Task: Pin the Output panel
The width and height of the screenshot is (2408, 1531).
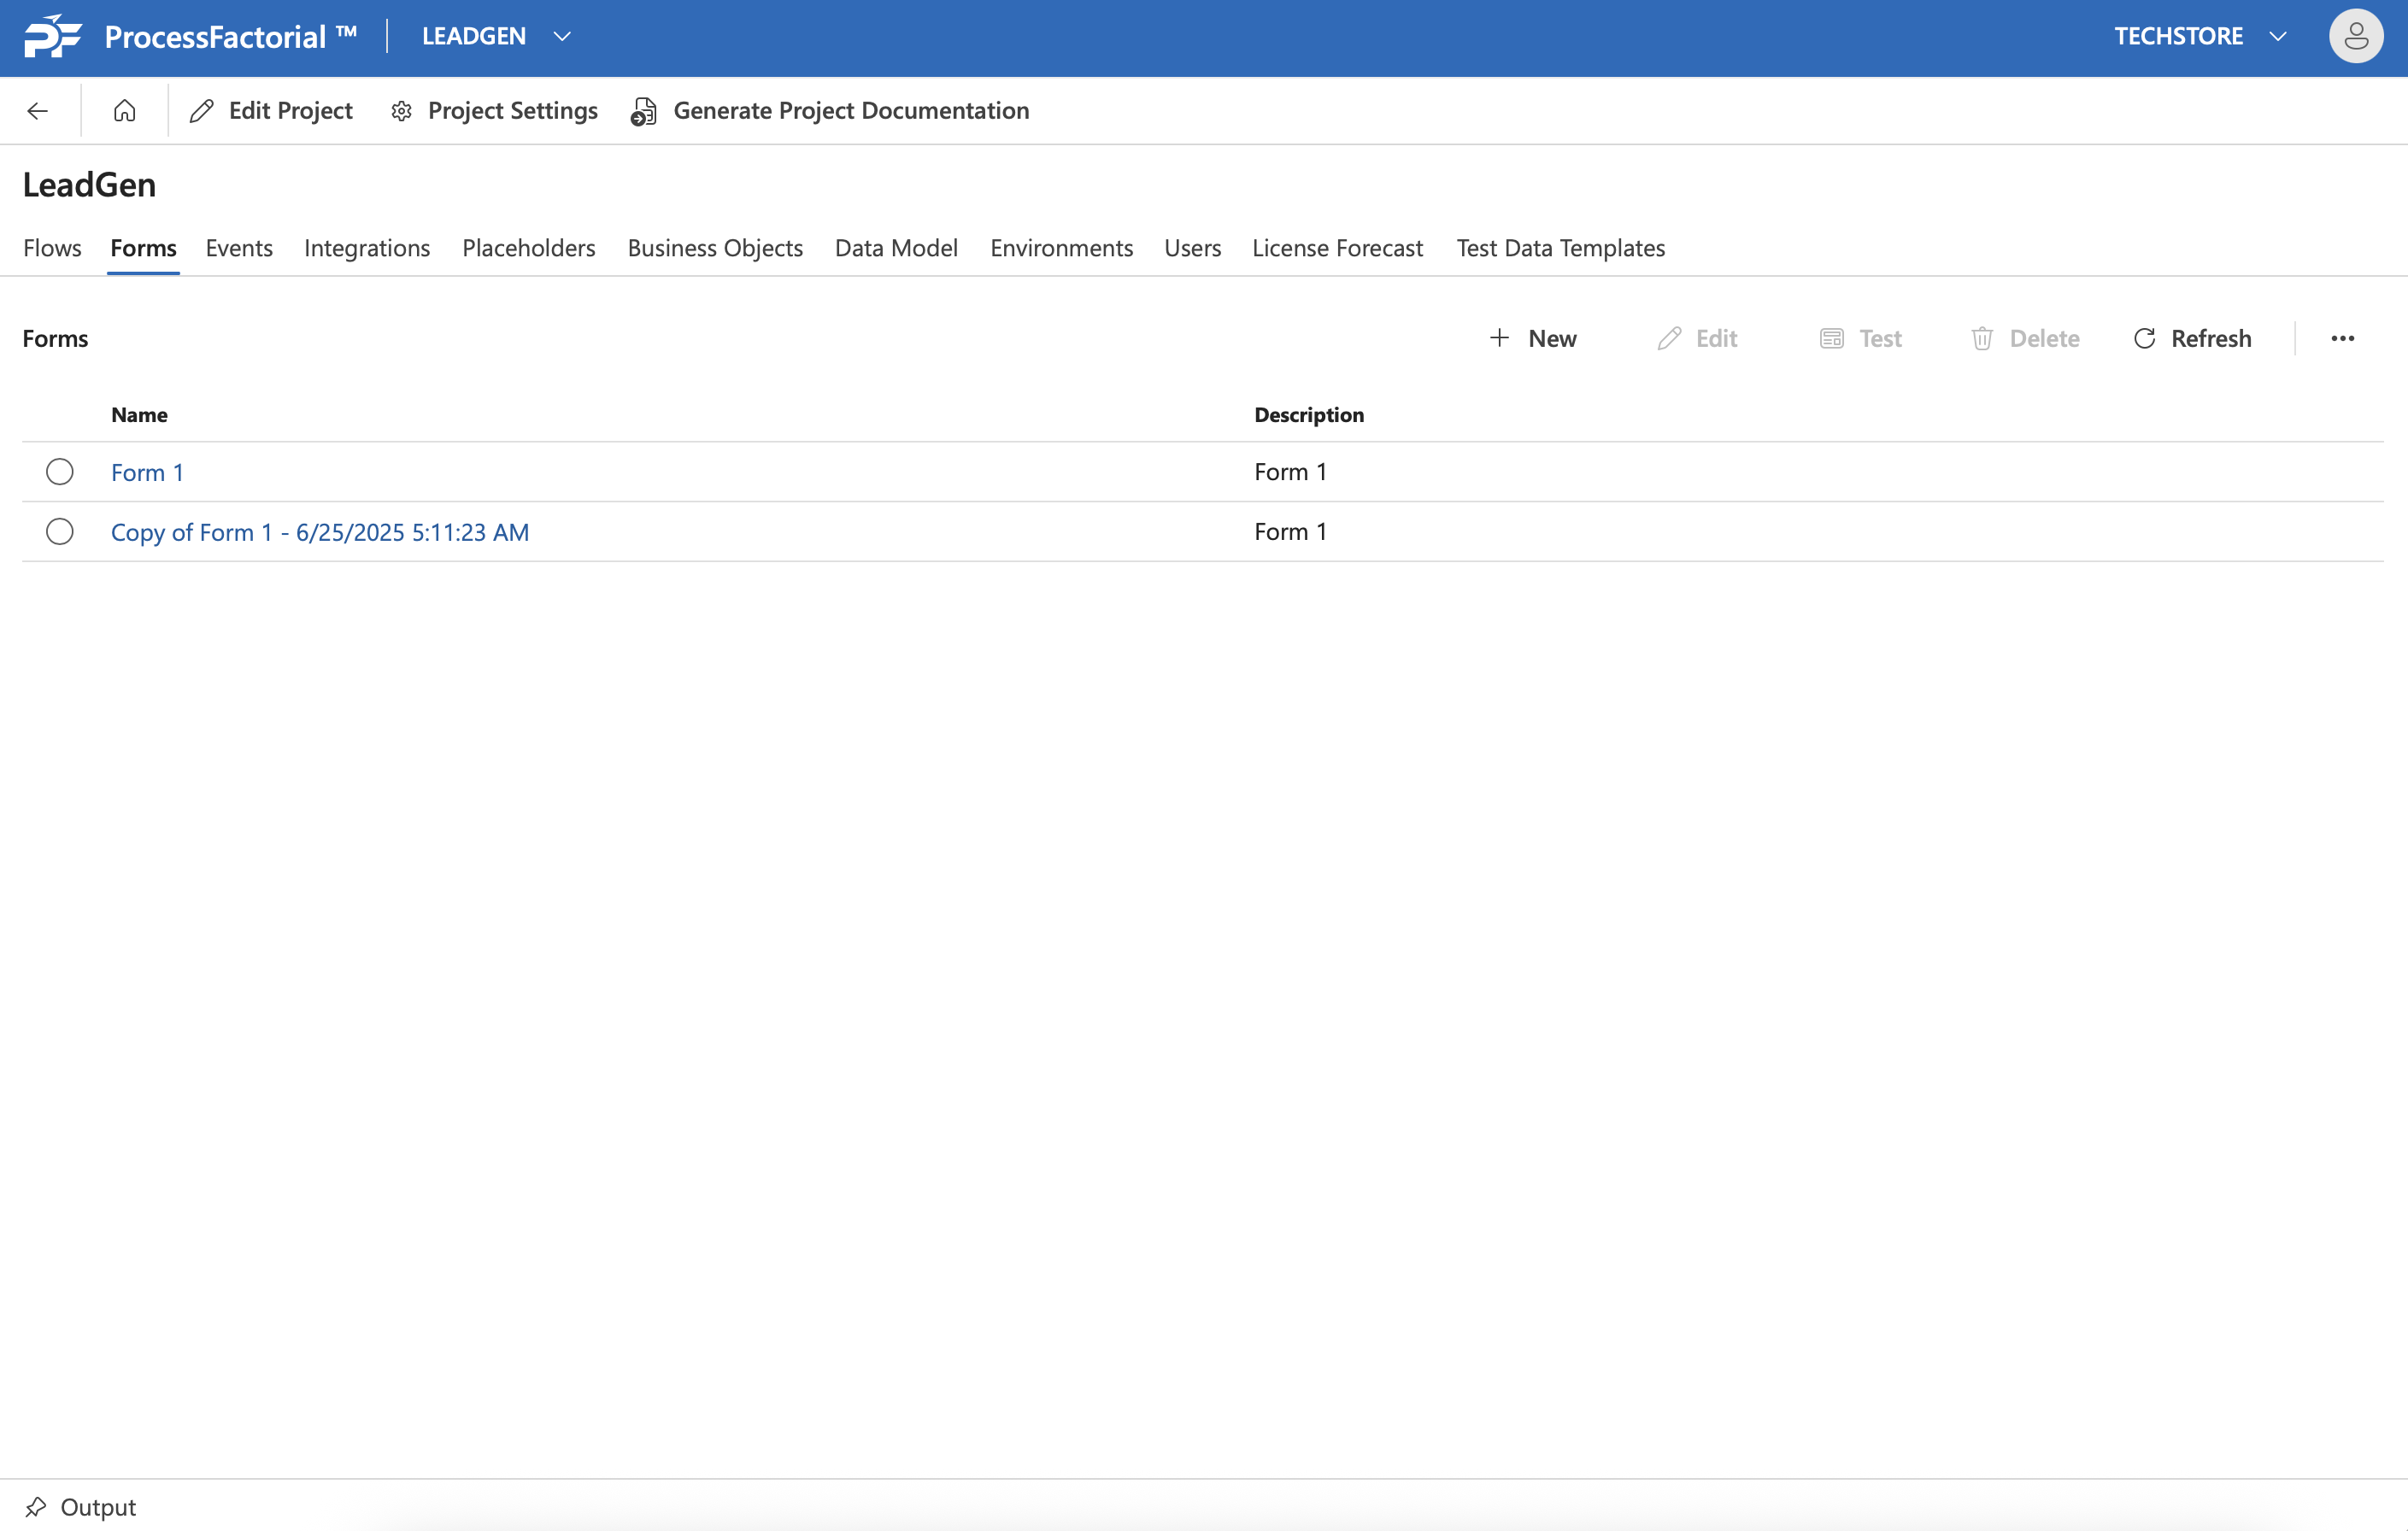Action: coord(36,1506)
